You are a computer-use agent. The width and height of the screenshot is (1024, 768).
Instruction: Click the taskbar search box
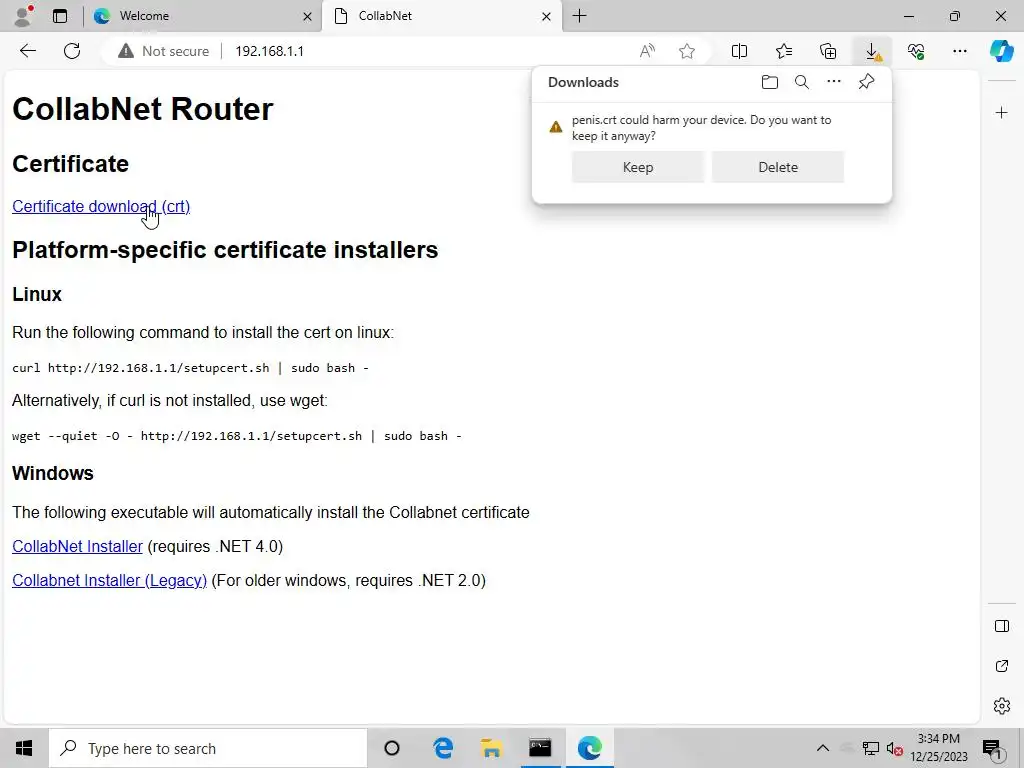pos(208,748)
